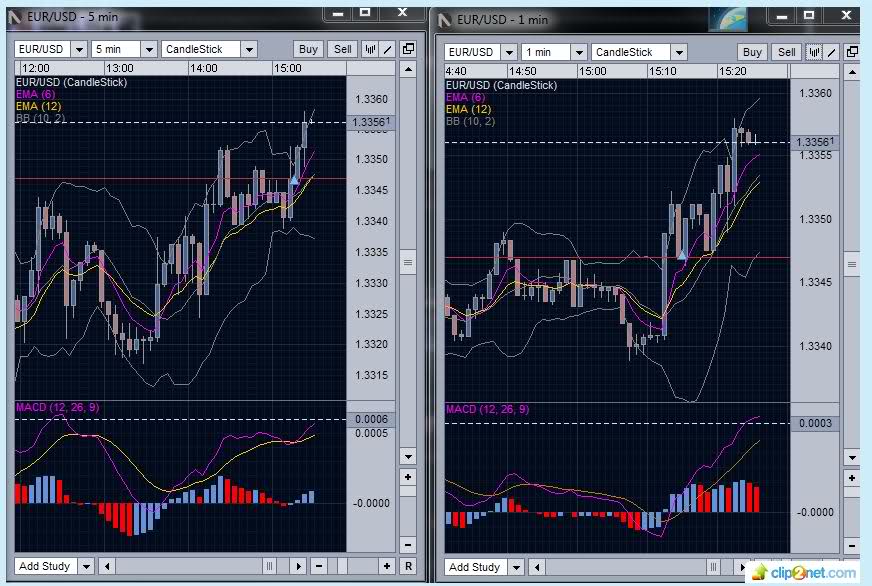Open Add Study dropdown arrow, 5 min window

tap(86, 566)
